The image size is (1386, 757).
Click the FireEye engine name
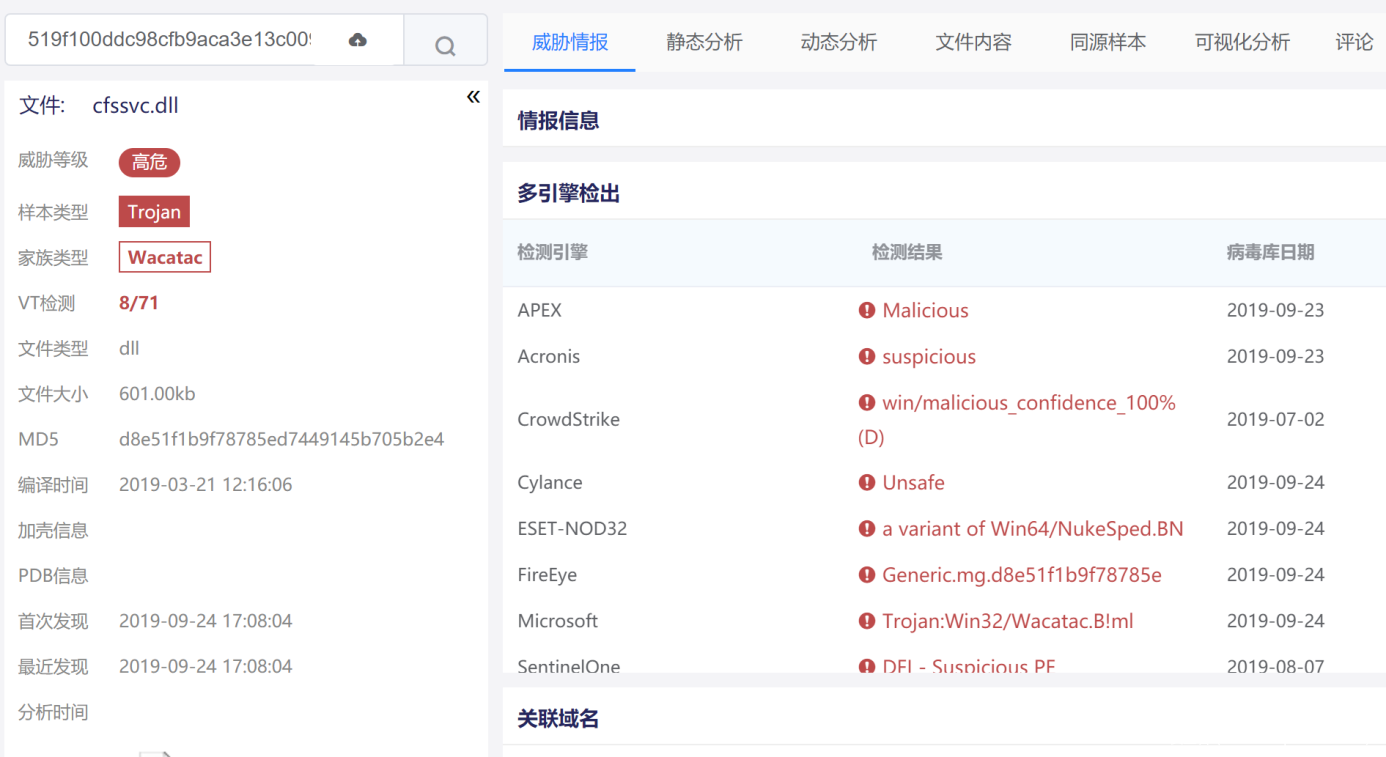coord(547,575)
